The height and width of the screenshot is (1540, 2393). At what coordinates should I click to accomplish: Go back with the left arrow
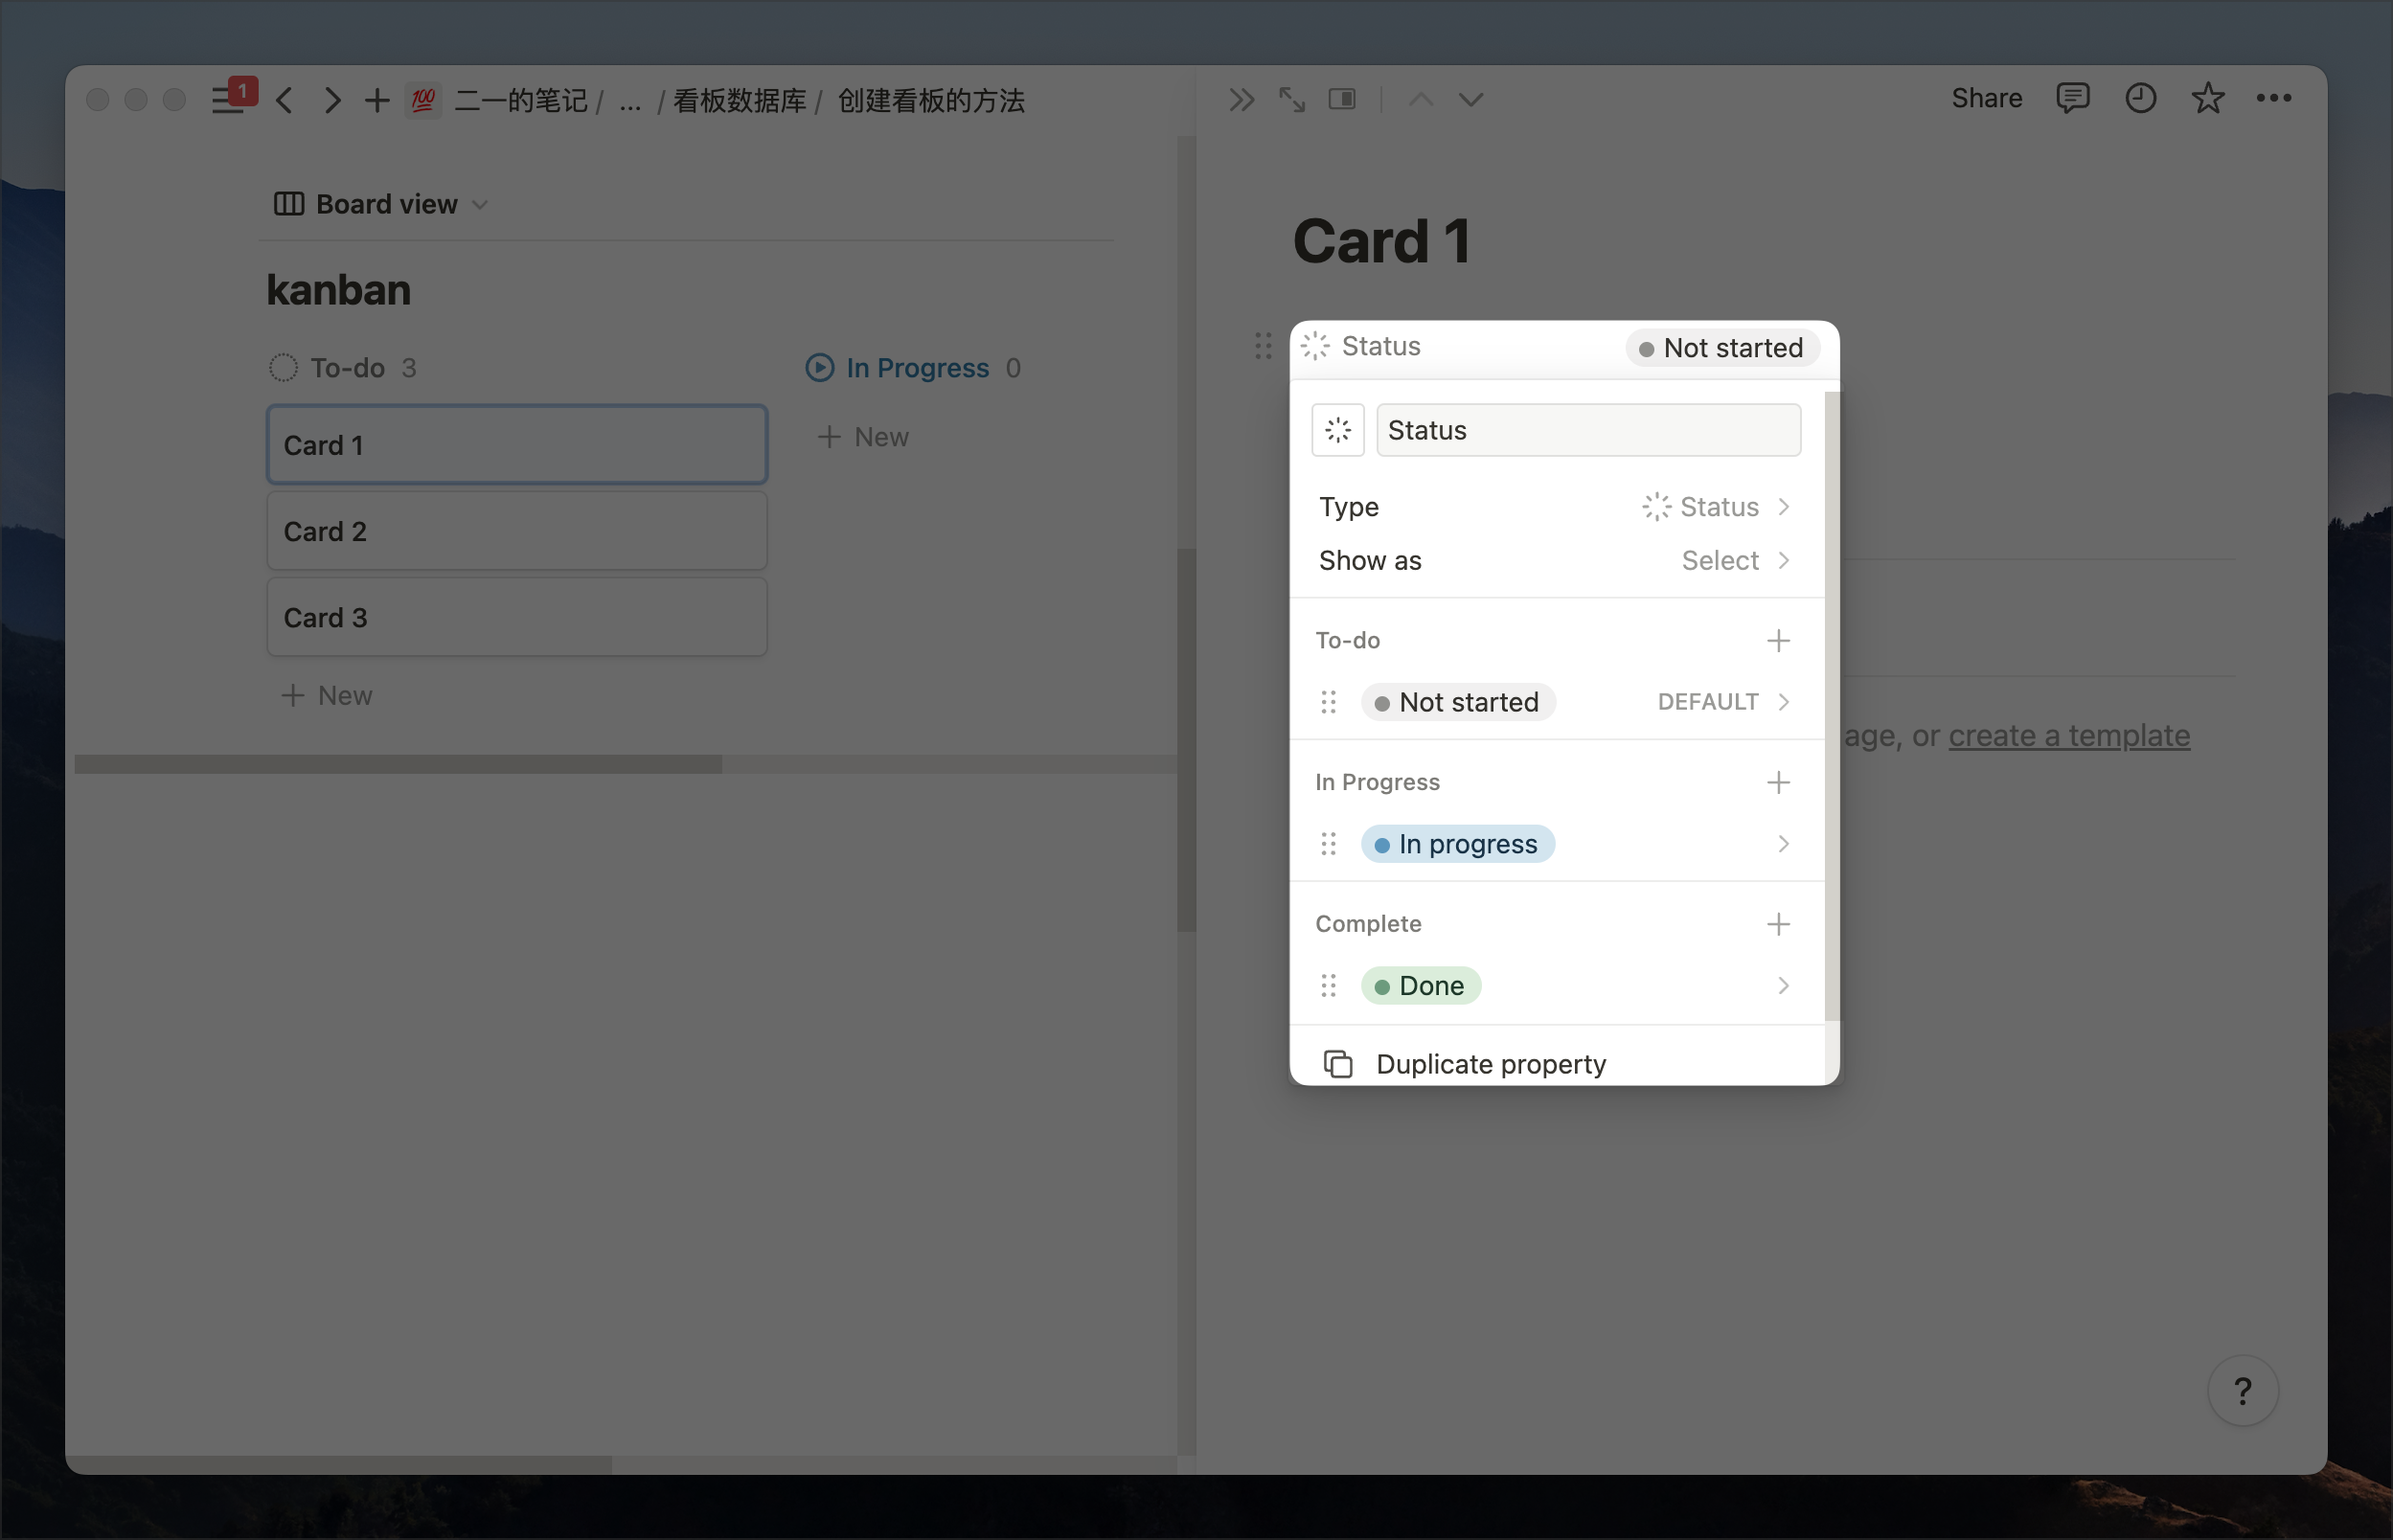[x=285, y=100]
